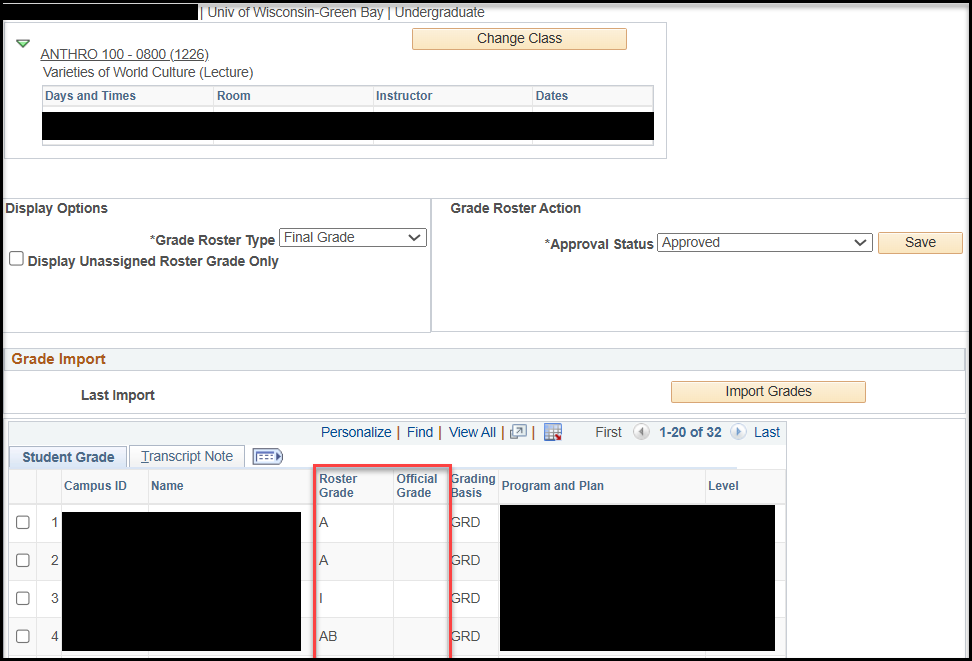Collapse the ANTHRO 100 class section triangle
The width and height of the screenshot is (972, 661).
(x=23, y=44)
